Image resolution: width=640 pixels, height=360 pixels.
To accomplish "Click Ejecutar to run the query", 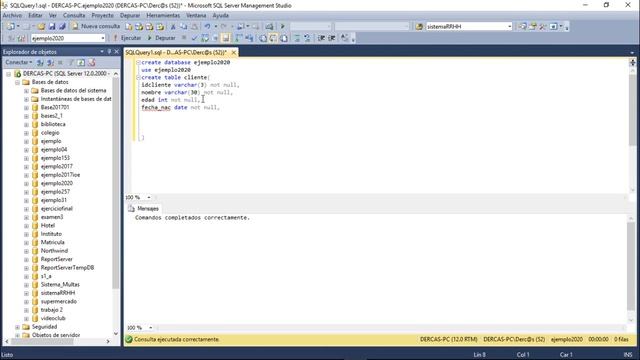I will (127, 38).
